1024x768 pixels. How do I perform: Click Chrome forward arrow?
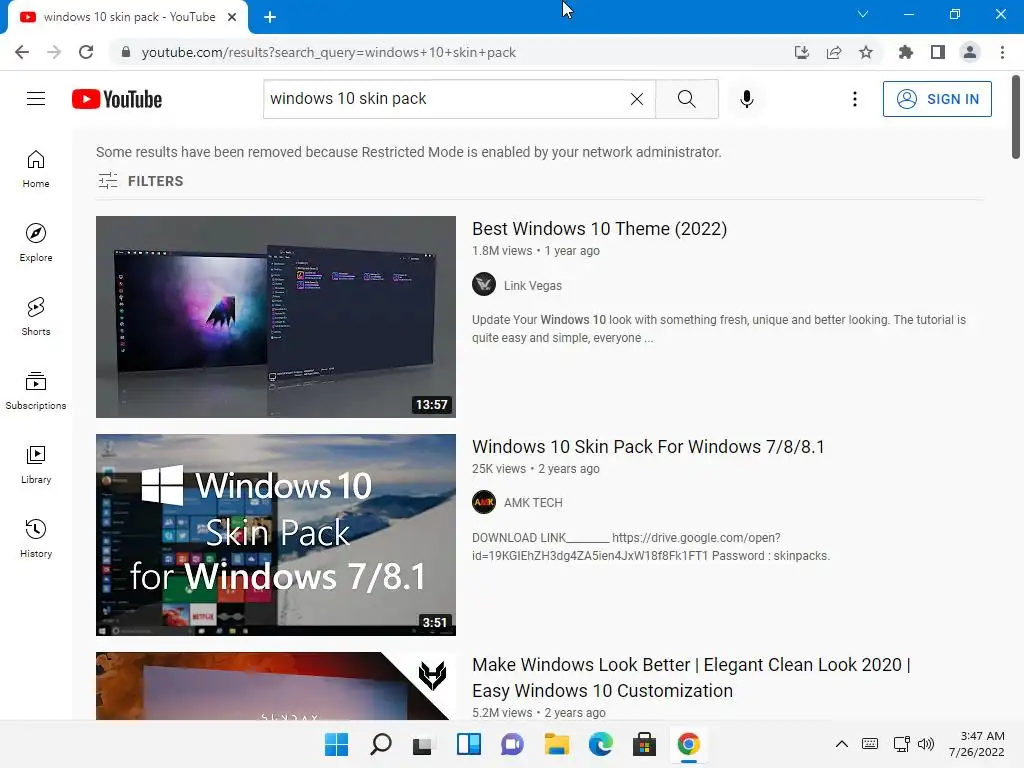point(54,52)
